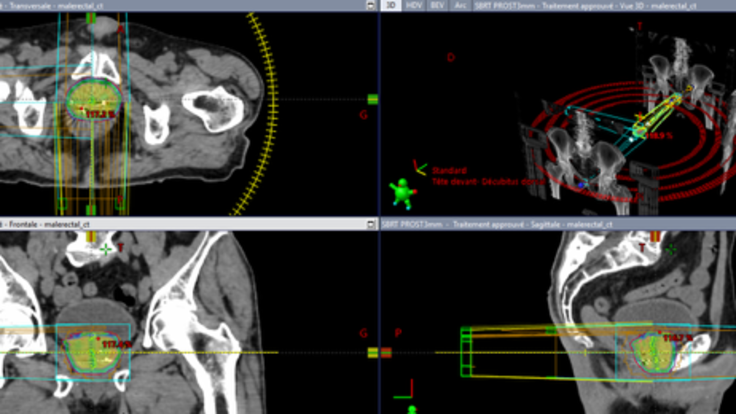Click the red-green axis indicator in sagittal pane
Image resolution: width=736 pixels, height=414 pixels.
coord(404,390)
